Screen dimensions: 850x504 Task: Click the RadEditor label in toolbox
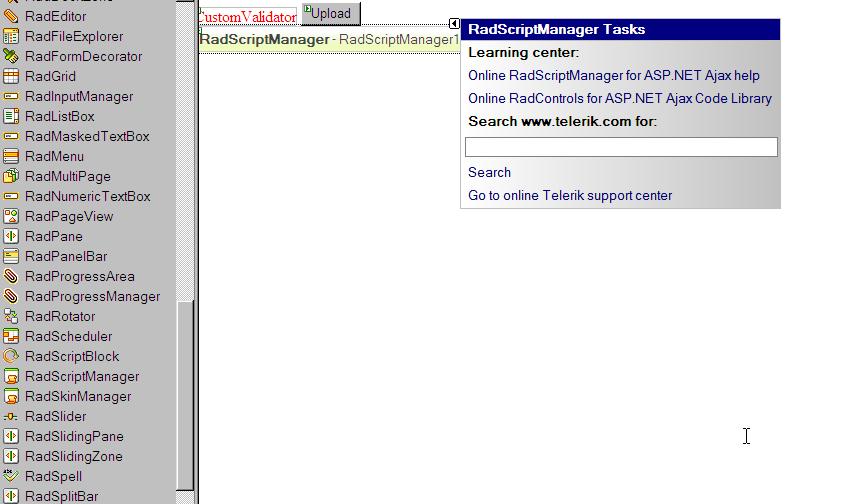(x=56, y=16)
